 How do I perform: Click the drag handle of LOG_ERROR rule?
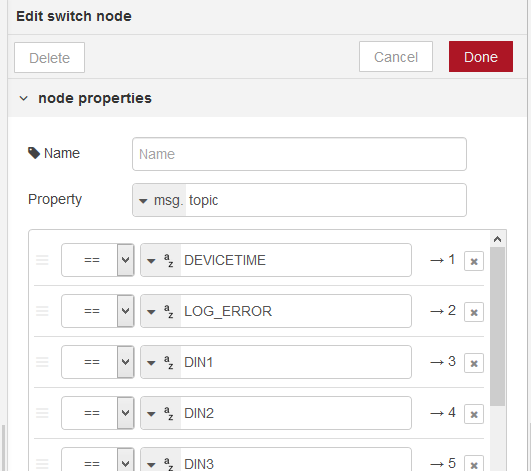click(x=42, y=311)
